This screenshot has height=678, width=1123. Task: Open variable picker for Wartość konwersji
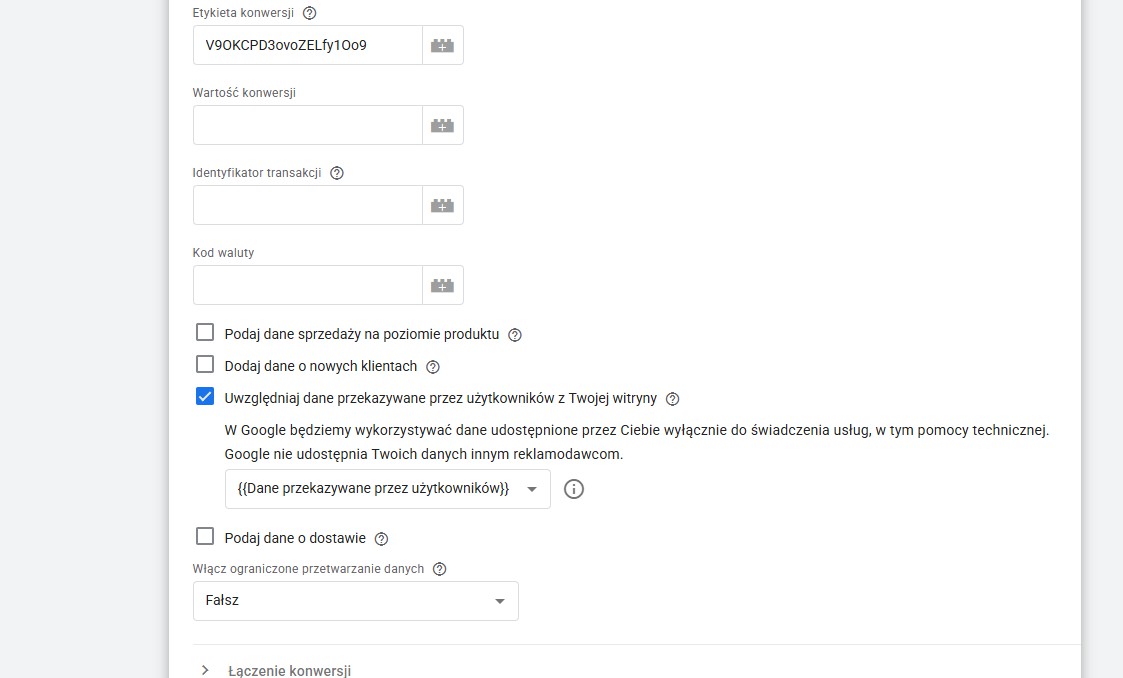[x=442, y=125]
